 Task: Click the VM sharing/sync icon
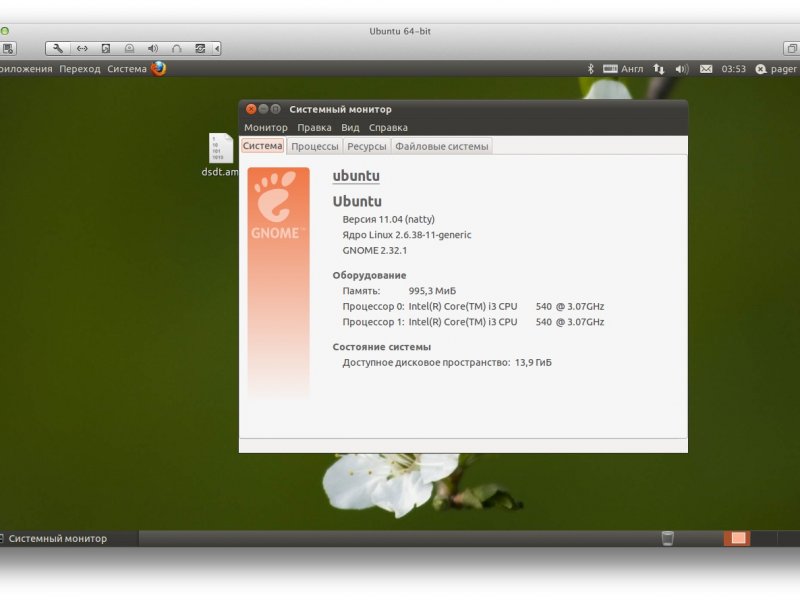pos(200,48)
